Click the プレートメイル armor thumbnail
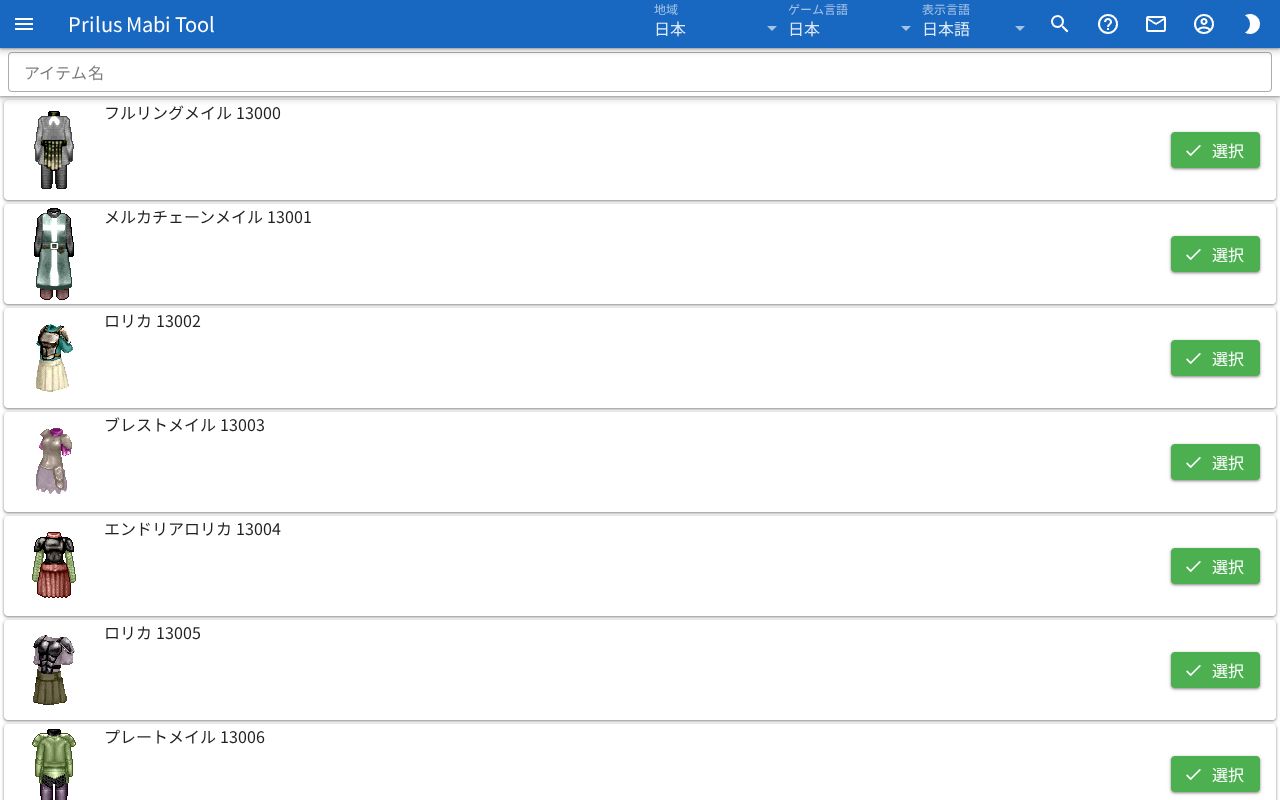The width and height of the screenshot is (1280, 800). point(54,765)
